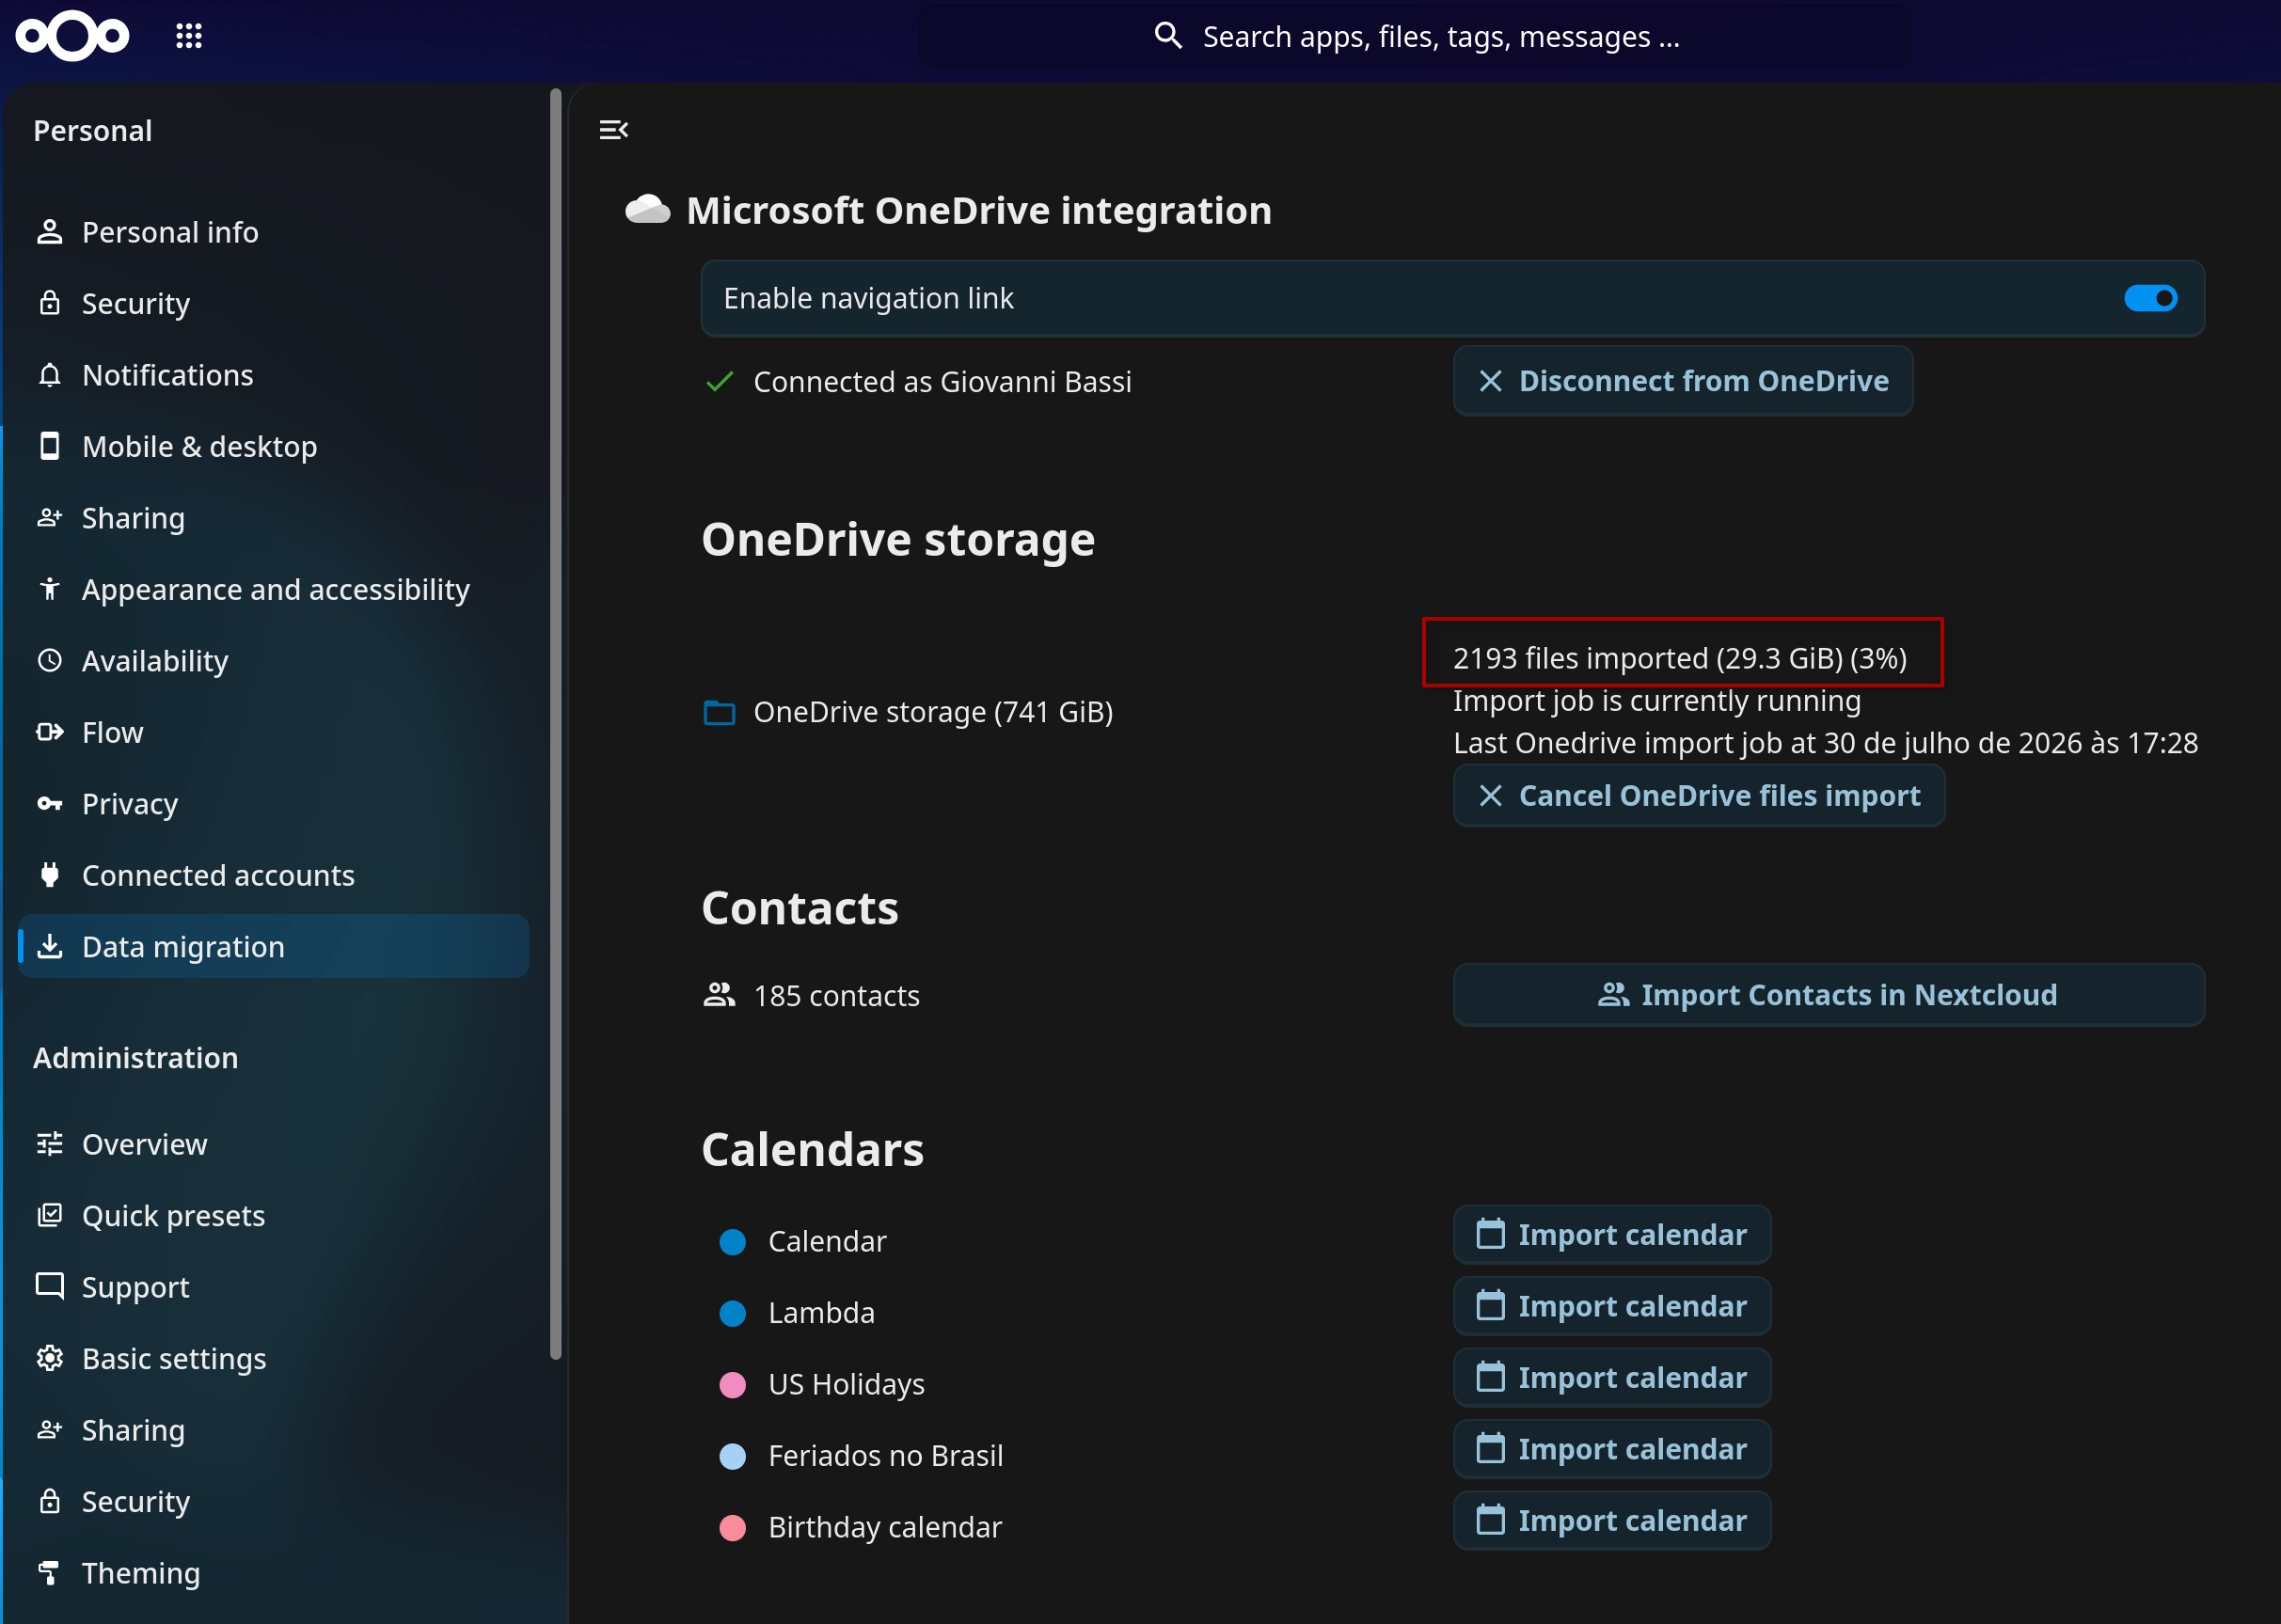Toggle the Enable navigation link switch
The image size is (2281, 1624).
click(x=2150, y=298)
